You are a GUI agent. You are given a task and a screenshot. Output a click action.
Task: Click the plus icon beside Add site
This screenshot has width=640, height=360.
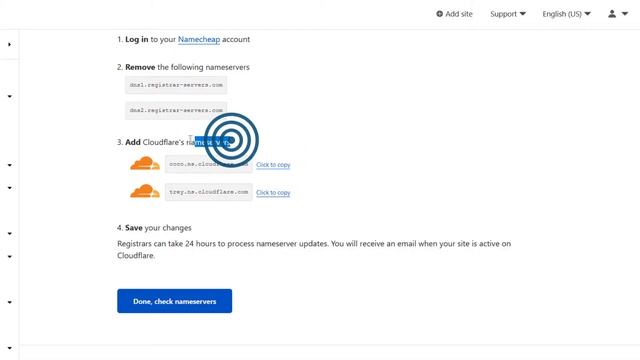click(439, 14)
